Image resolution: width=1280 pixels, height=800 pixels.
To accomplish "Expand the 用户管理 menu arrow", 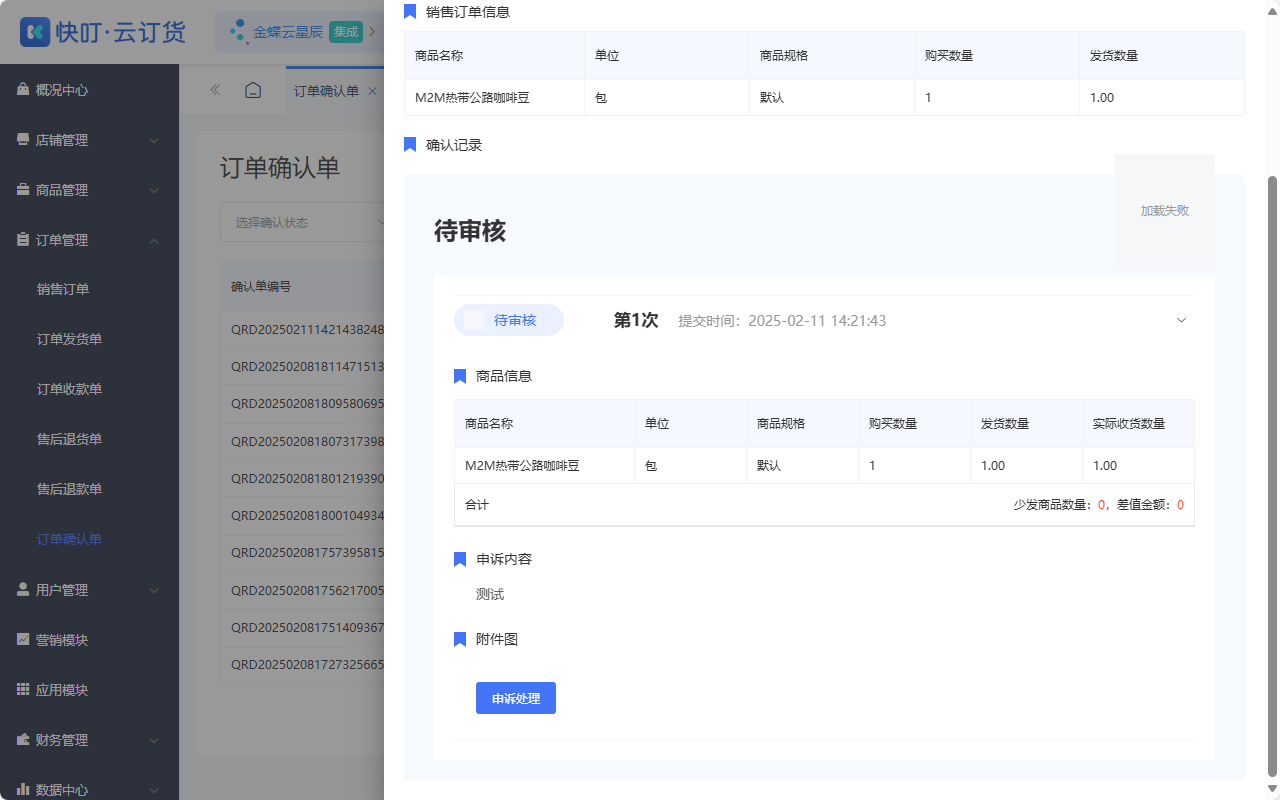I will click(154, 590).
